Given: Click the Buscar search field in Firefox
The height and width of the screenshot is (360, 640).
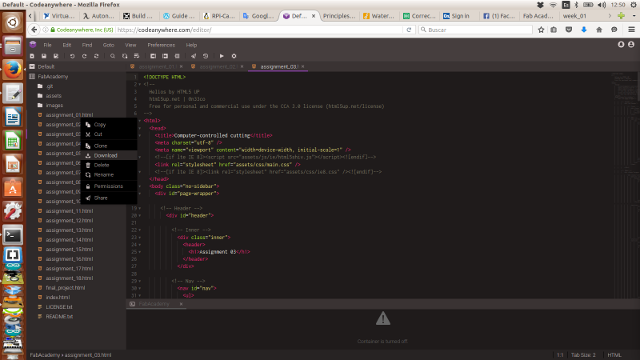Looking at the screenshot, I should click(x=476, y=30).
